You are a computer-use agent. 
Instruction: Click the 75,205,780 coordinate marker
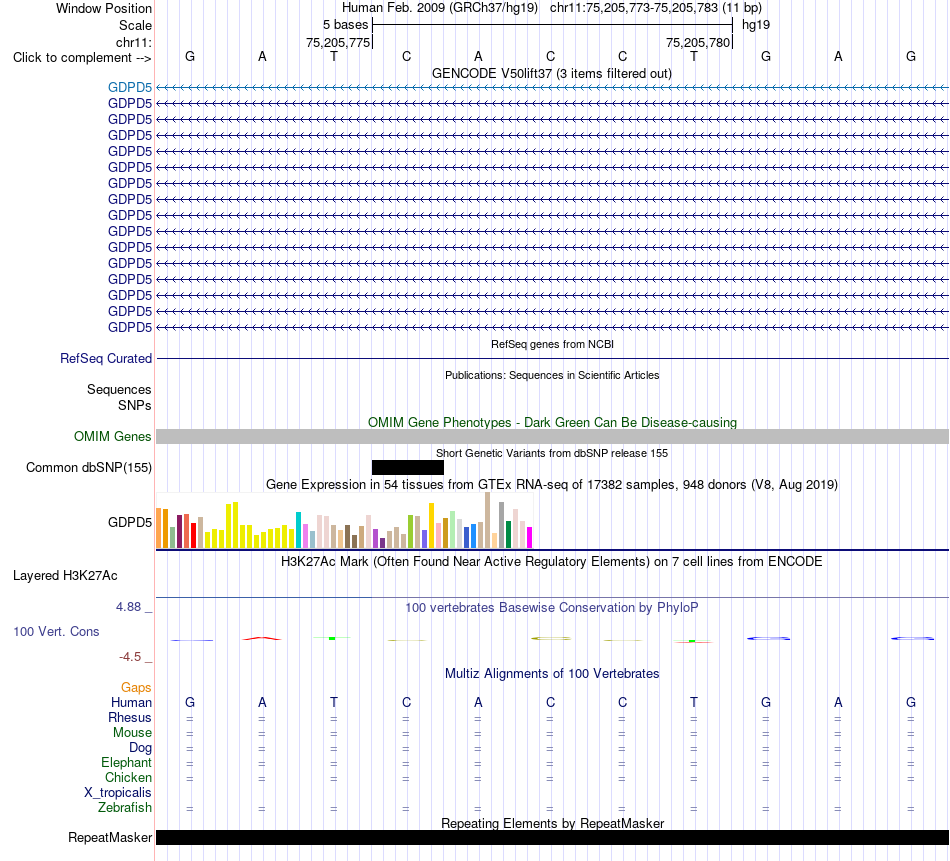[x=698, y=42]
